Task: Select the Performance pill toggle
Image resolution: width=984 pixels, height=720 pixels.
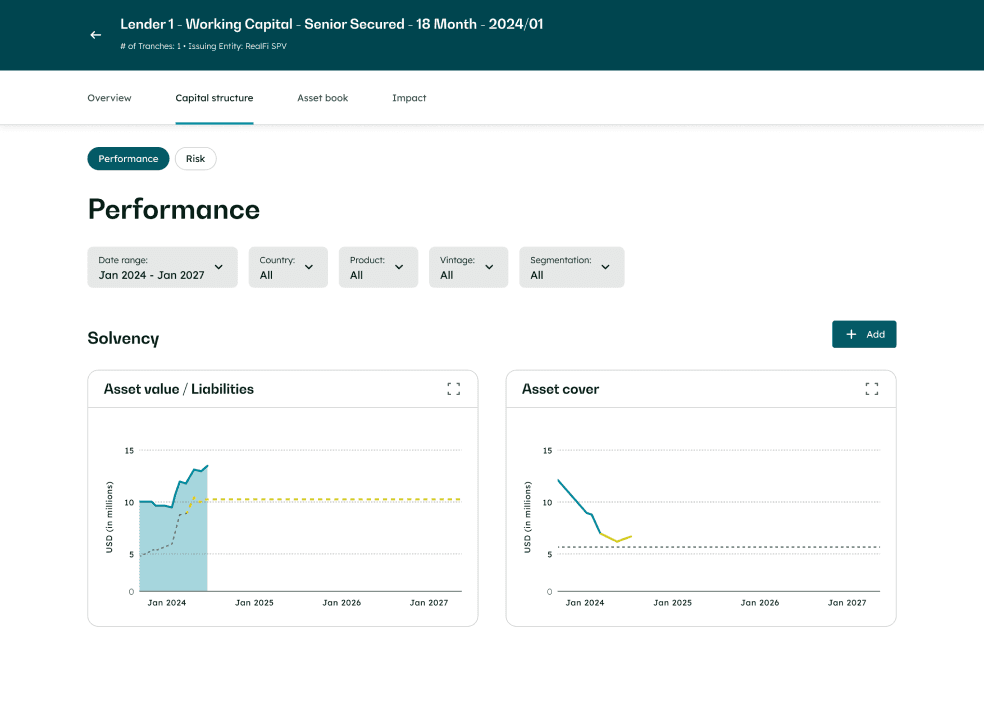Action: point(128,159)
